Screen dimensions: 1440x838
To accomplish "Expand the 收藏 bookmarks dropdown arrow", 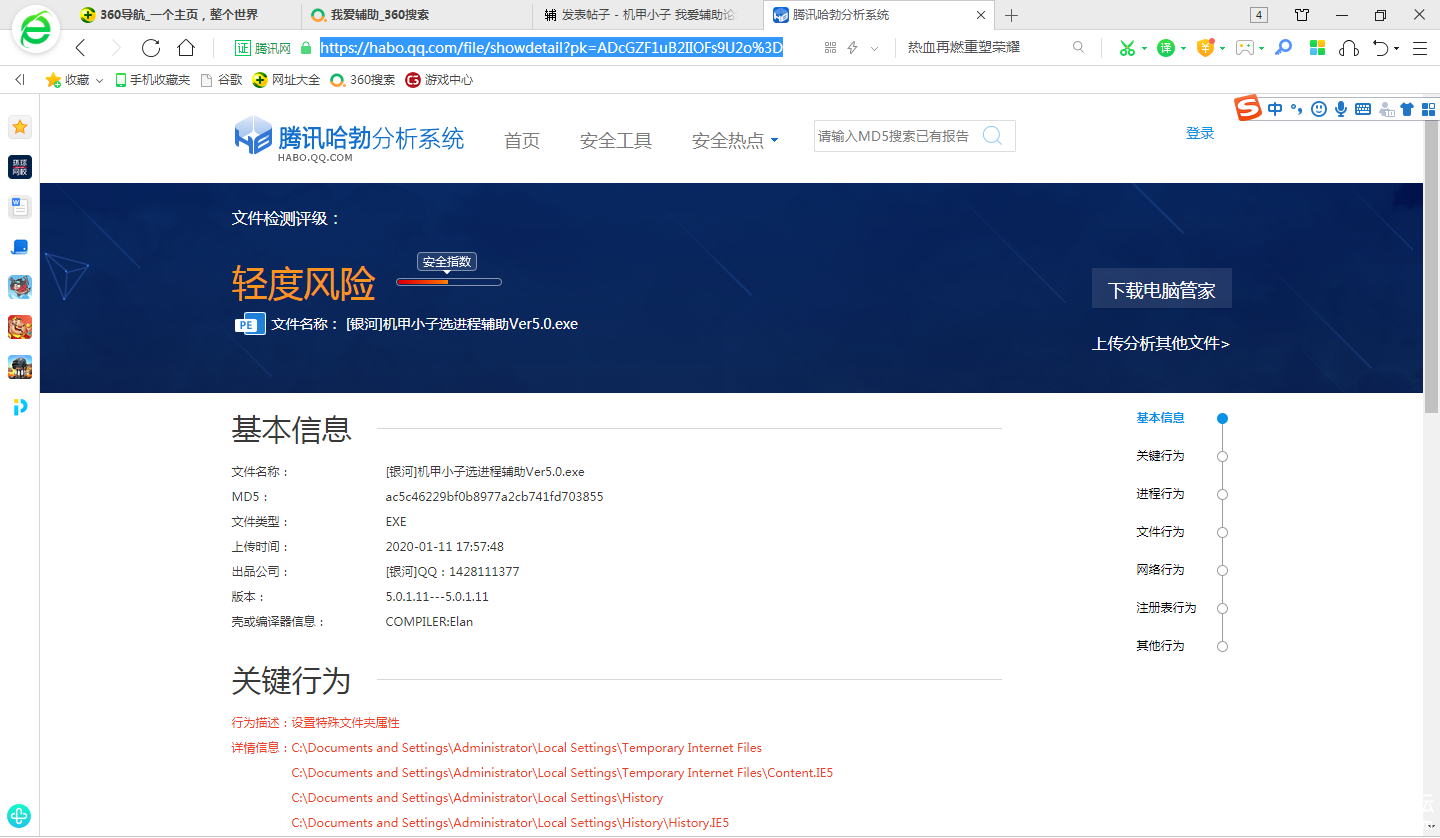I will point(99,80).
